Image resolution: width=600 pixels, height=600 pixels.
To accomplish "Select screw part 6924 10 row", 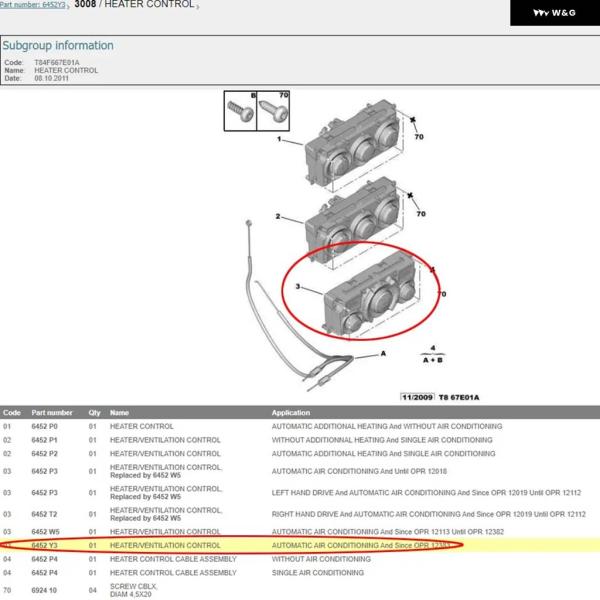I will (x=45, y=589).
